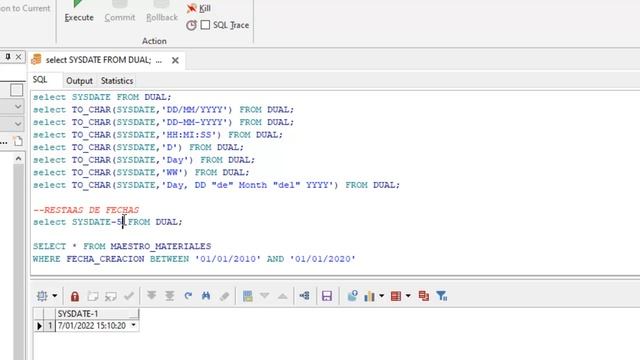Click the fetch next page icon
The image size is (640, 360).
point(151,296)
